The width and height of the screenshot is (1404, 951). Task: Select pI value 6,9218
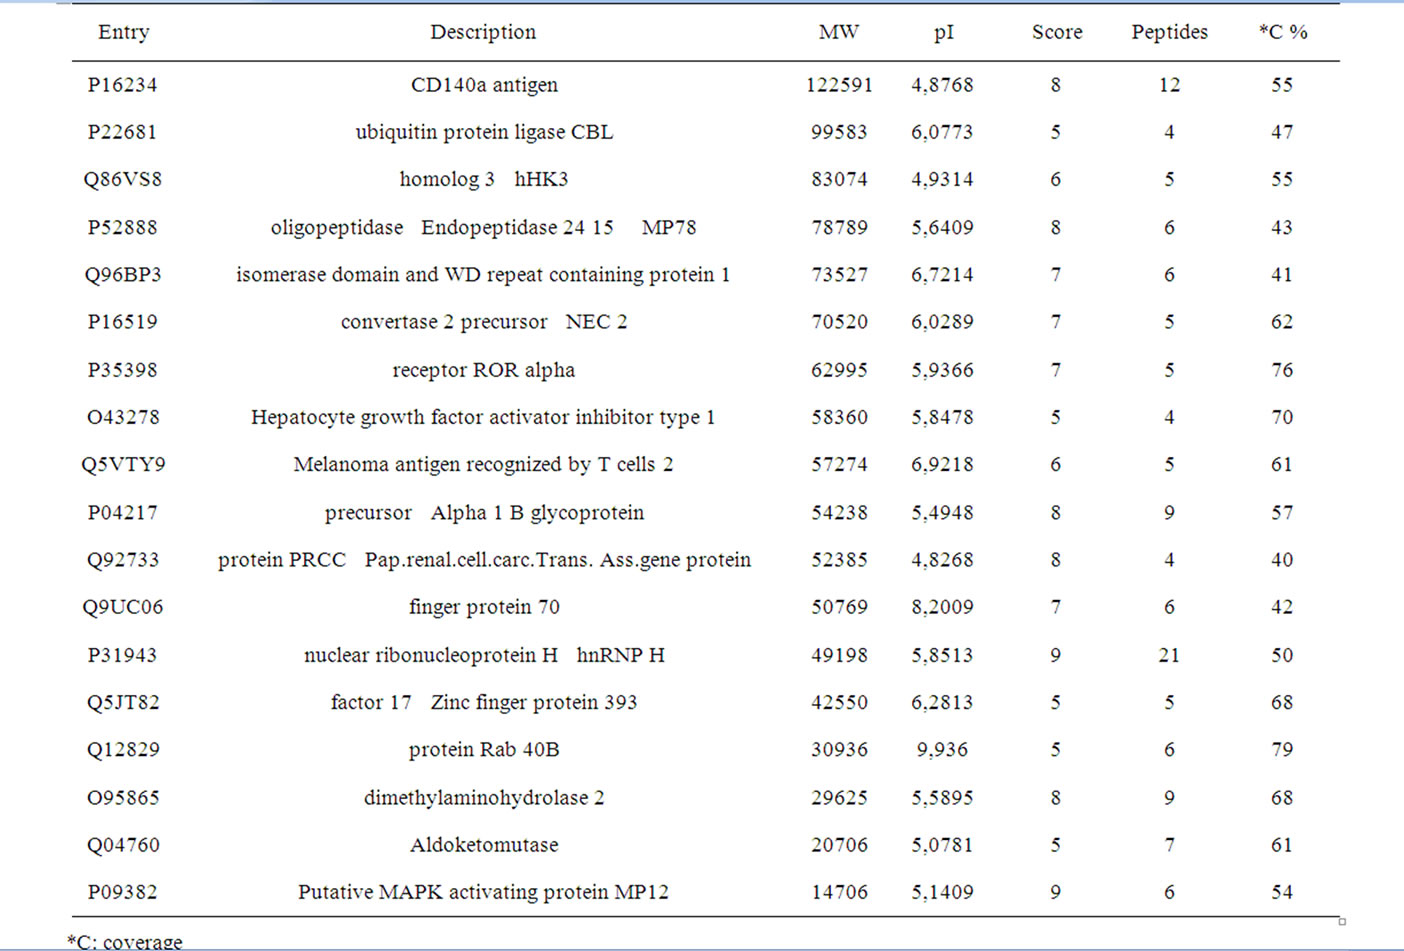(942, 464)
